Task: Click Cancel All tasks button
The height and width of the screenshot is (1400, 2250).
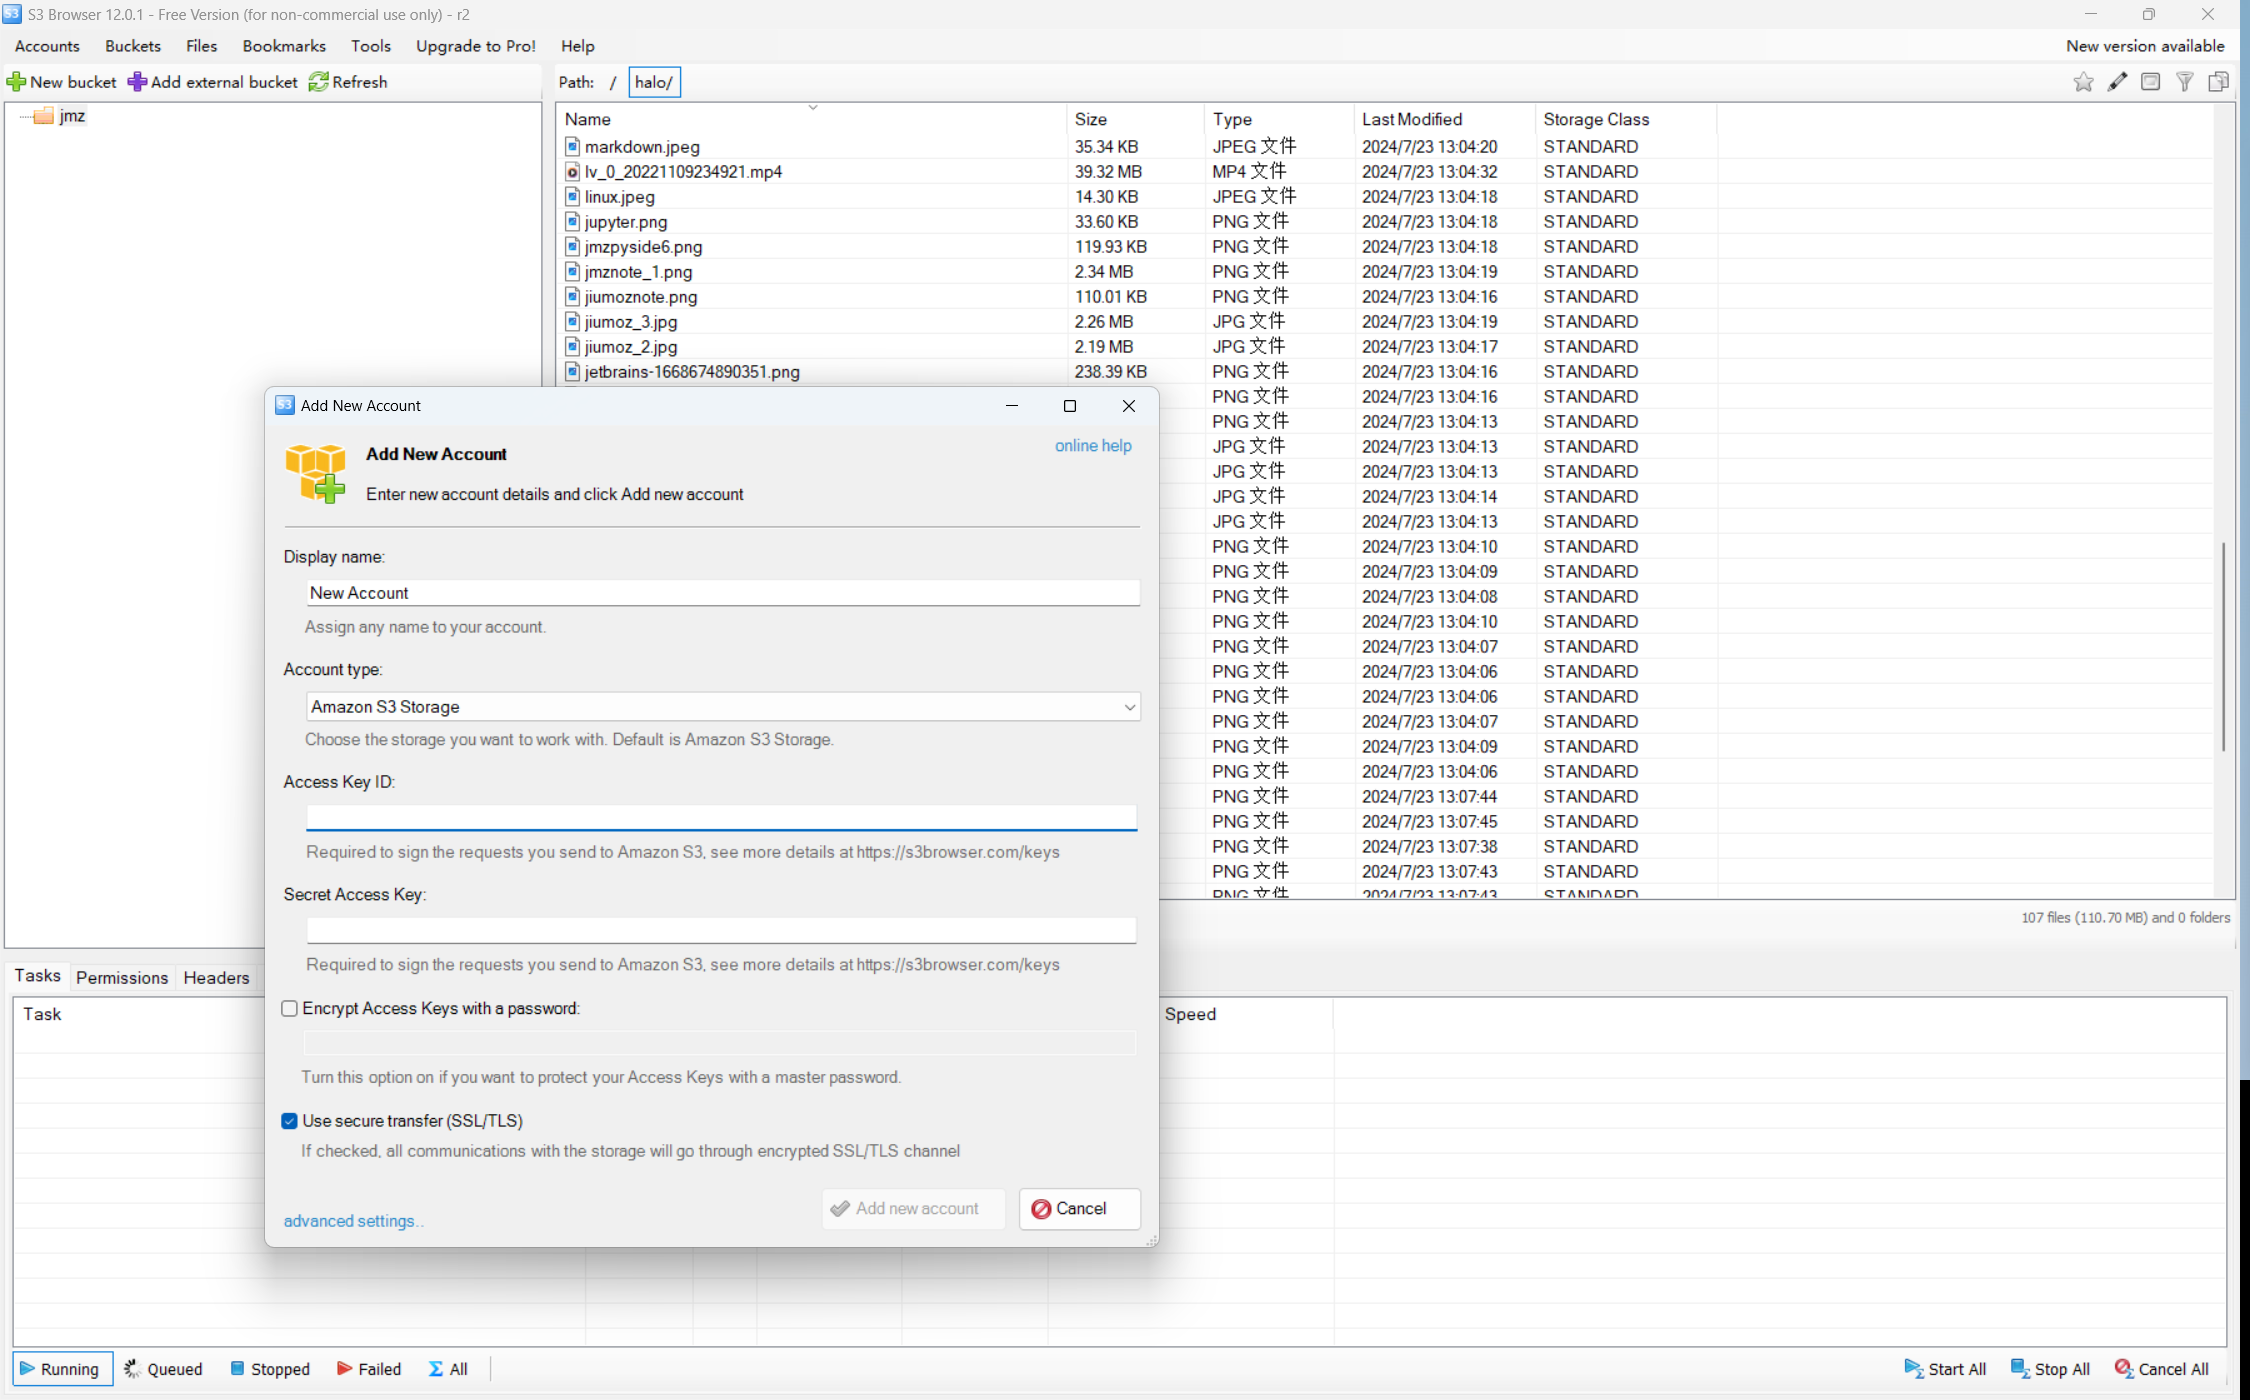Action: tap(2161, 1369)
